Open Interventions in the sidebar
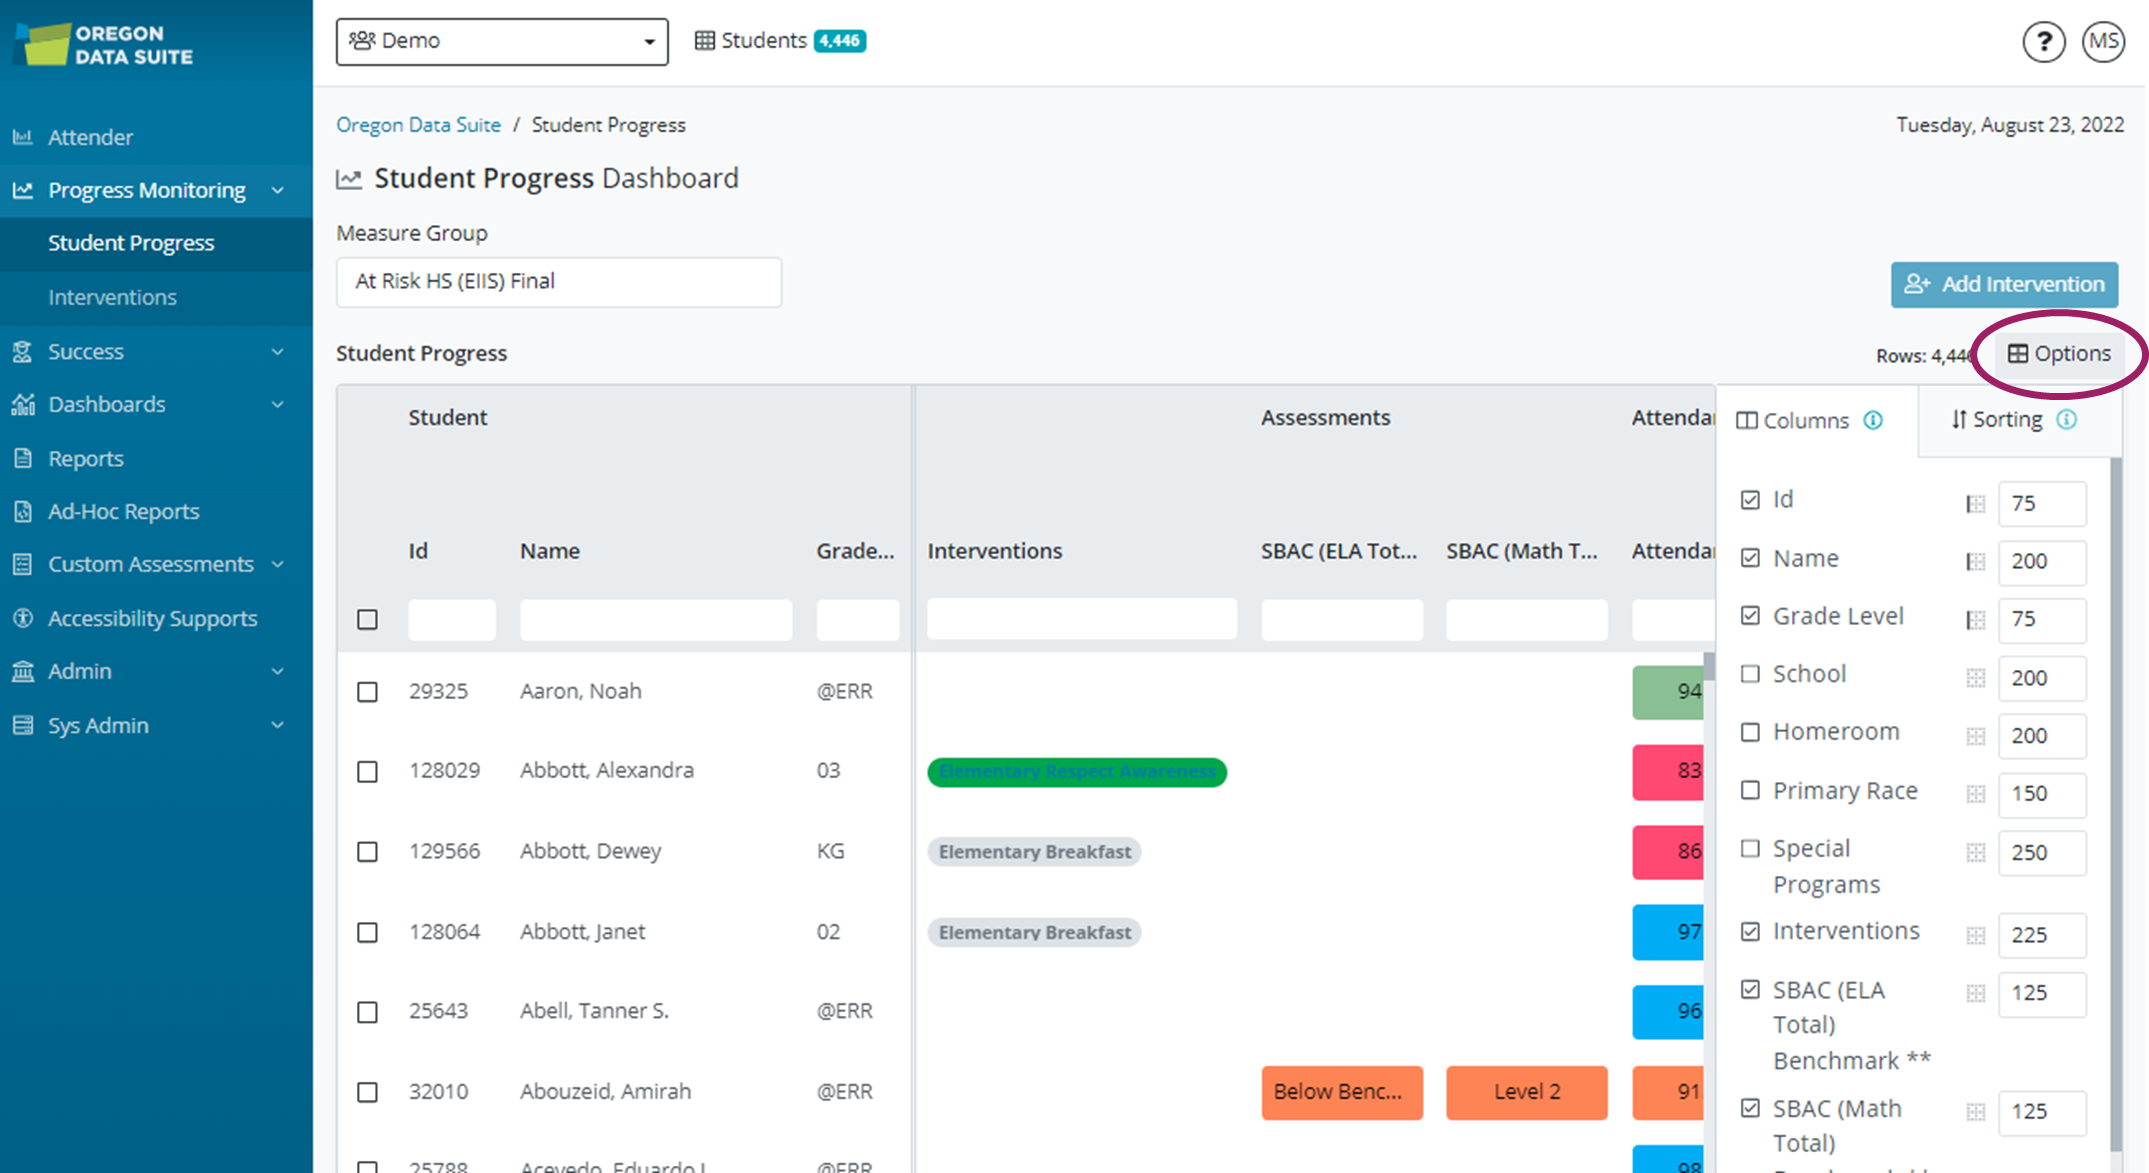Viewport: 2149px width, 1173px height. [112, 297]
